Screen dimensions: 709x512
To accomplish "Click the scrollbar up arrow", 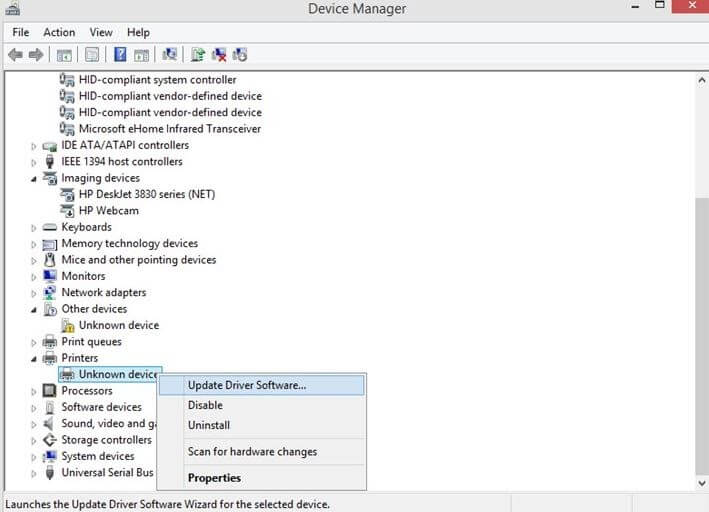I will [x=701, y=81].
